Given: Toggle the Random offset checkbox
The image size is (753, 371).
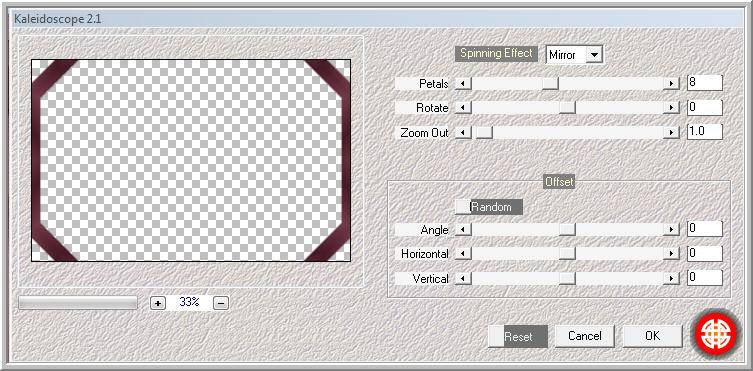Looking at the screenshot, I should coord(462,207).
